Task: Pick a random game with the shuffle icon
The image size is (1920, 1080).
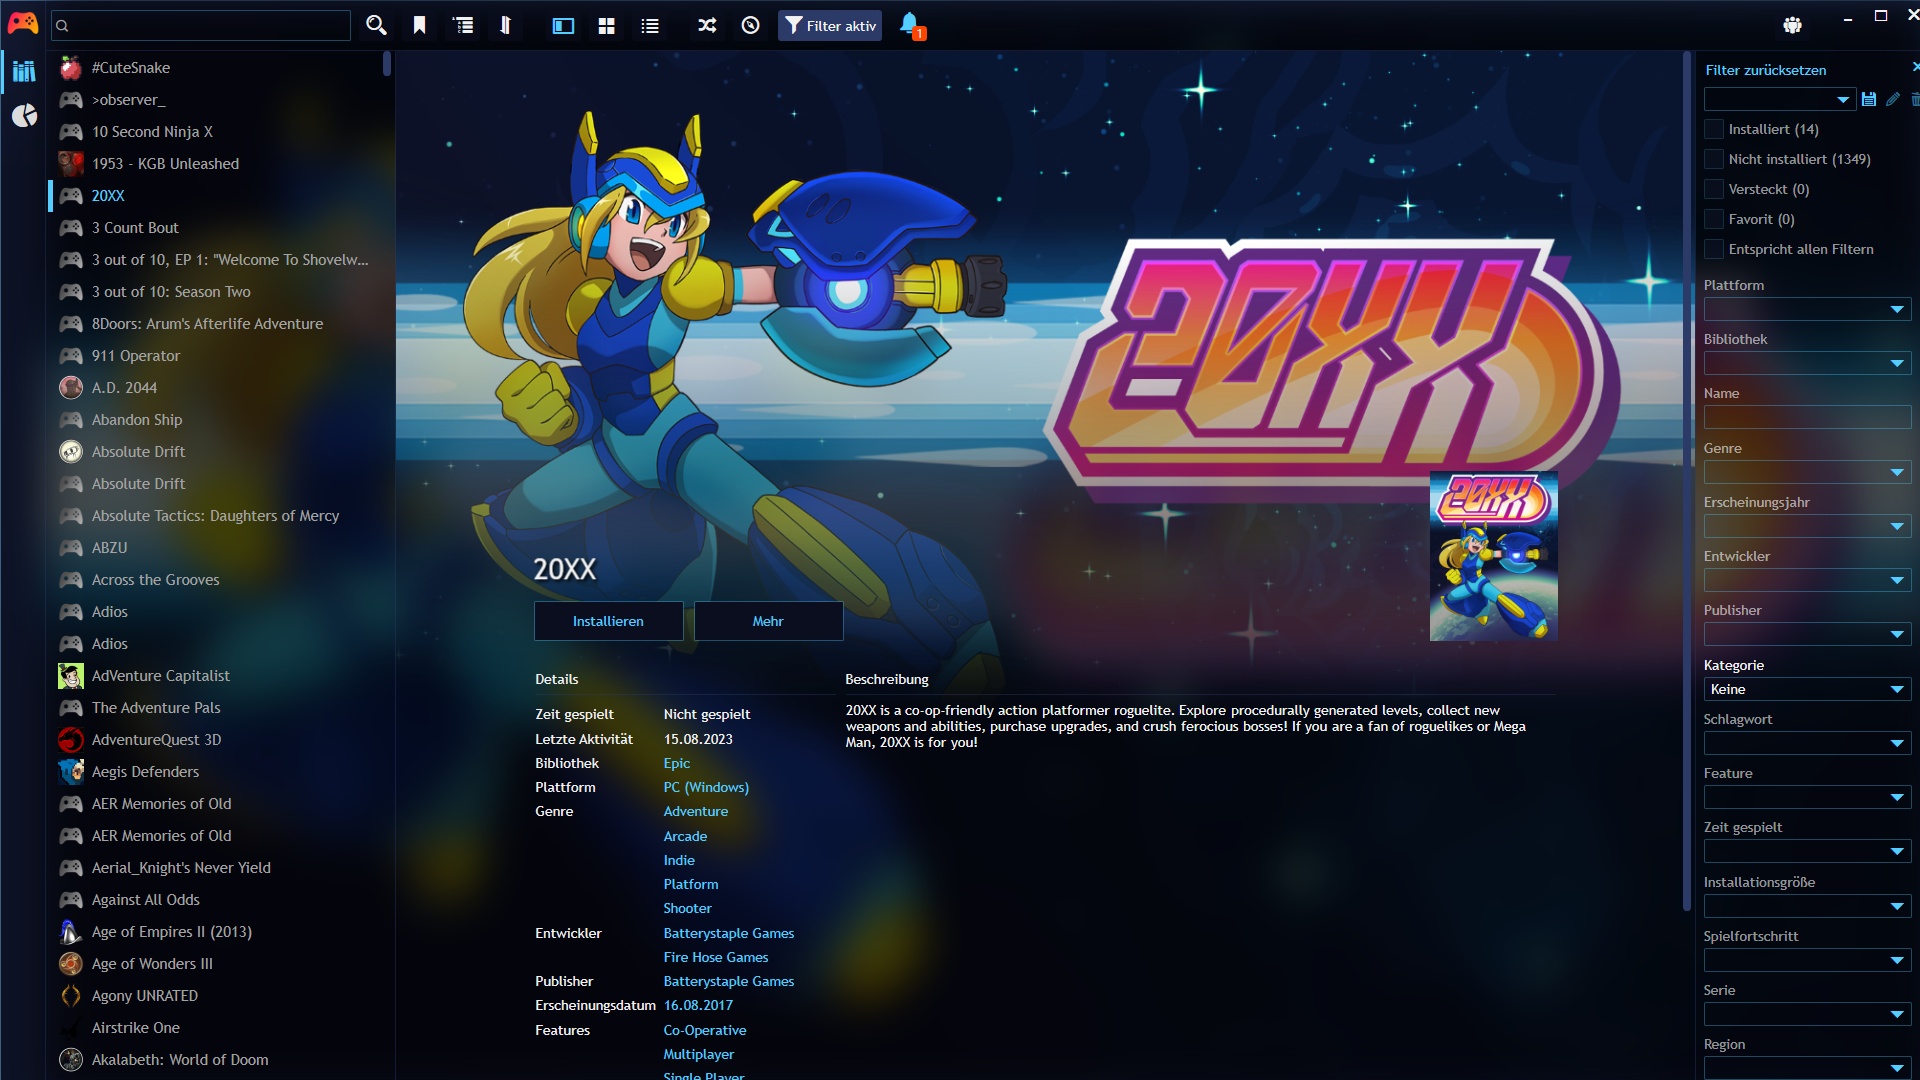Action: (706, 25)
